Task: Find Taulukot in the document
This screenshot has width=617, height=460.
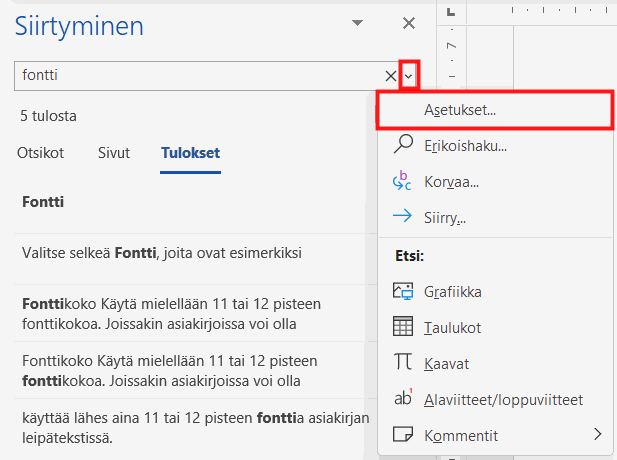Action: point(495,328)
